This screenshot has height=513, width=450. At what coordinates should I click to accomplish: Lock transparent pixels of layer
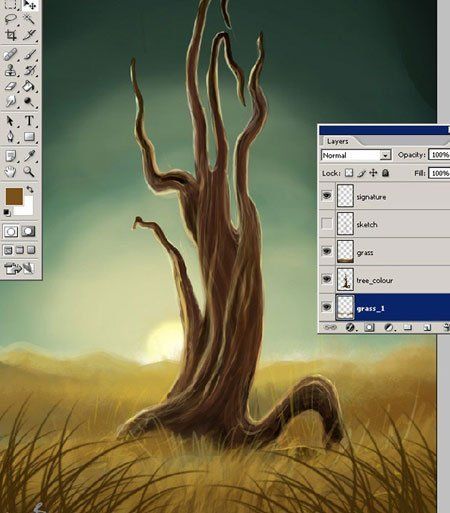click(x=349, y=173)
